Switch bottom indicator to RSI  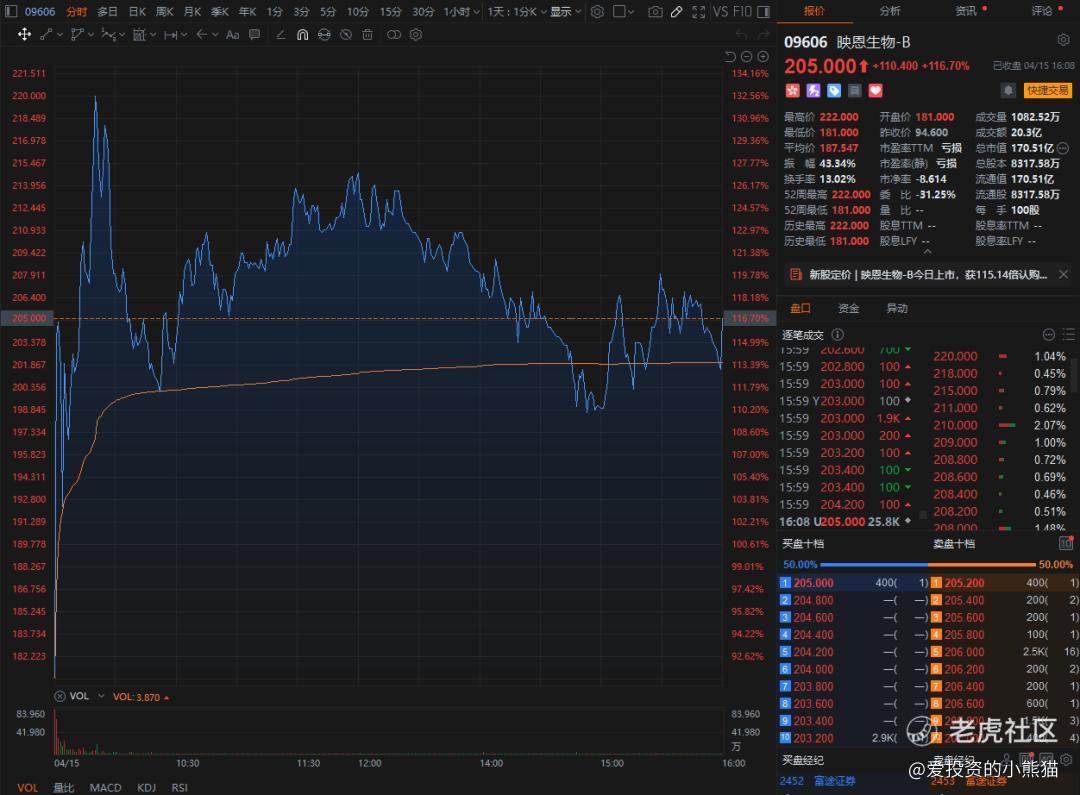click(180, 787)
